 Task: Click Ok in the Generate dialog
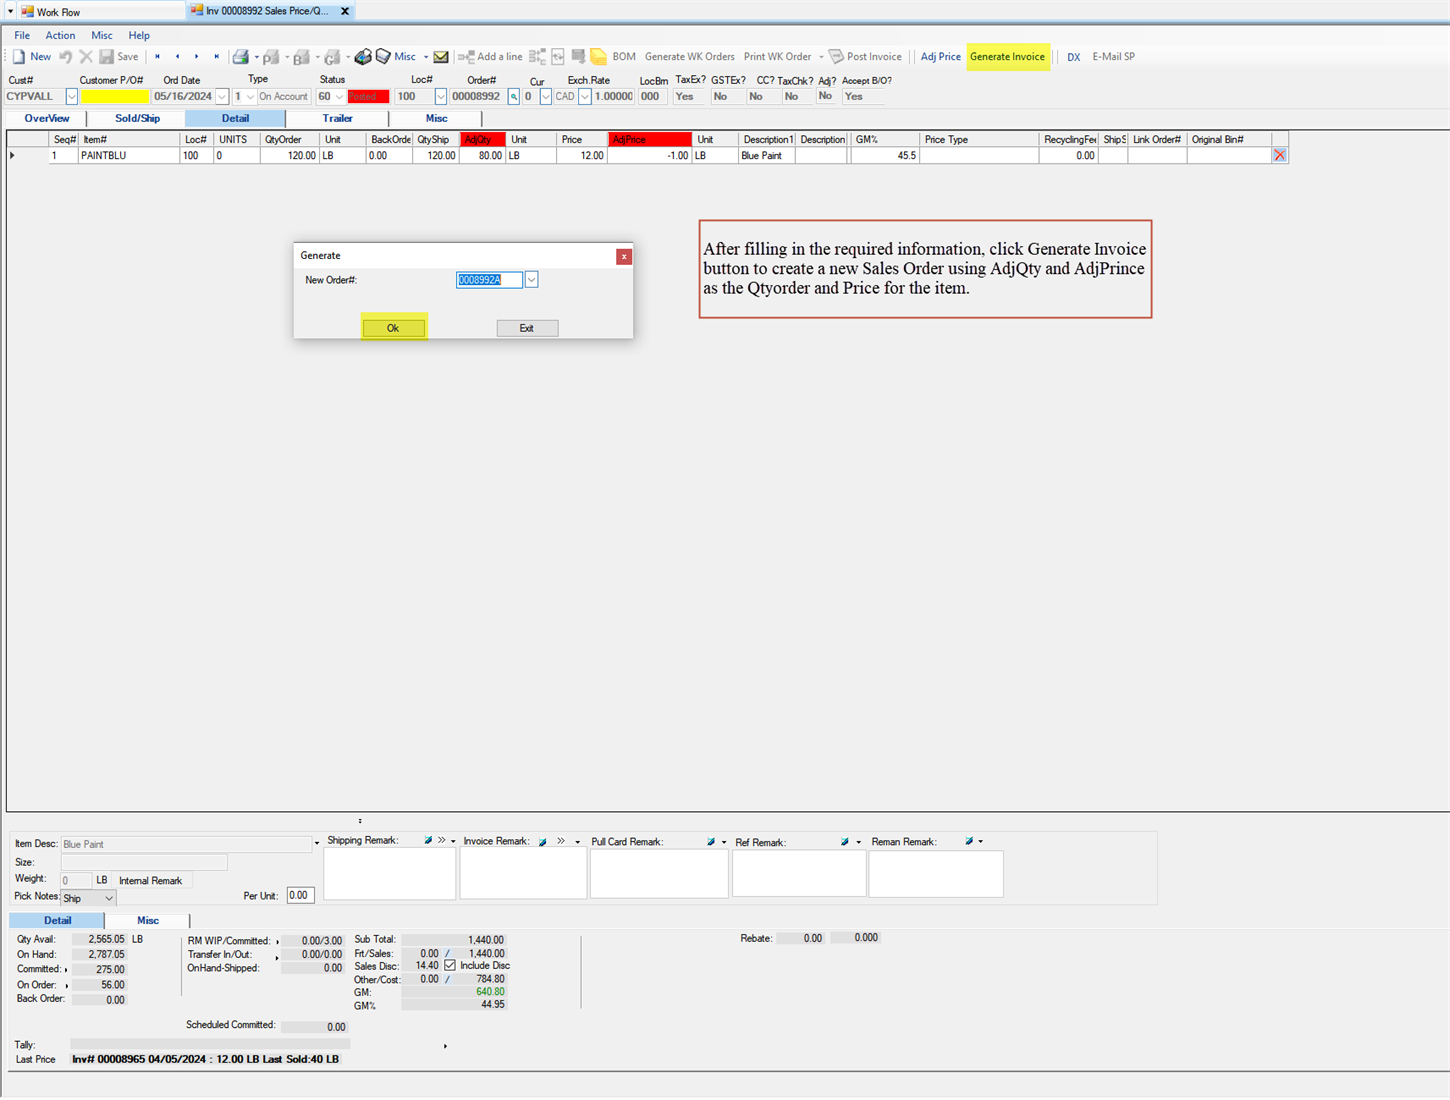pyautogui.click(x=393, y=327)
